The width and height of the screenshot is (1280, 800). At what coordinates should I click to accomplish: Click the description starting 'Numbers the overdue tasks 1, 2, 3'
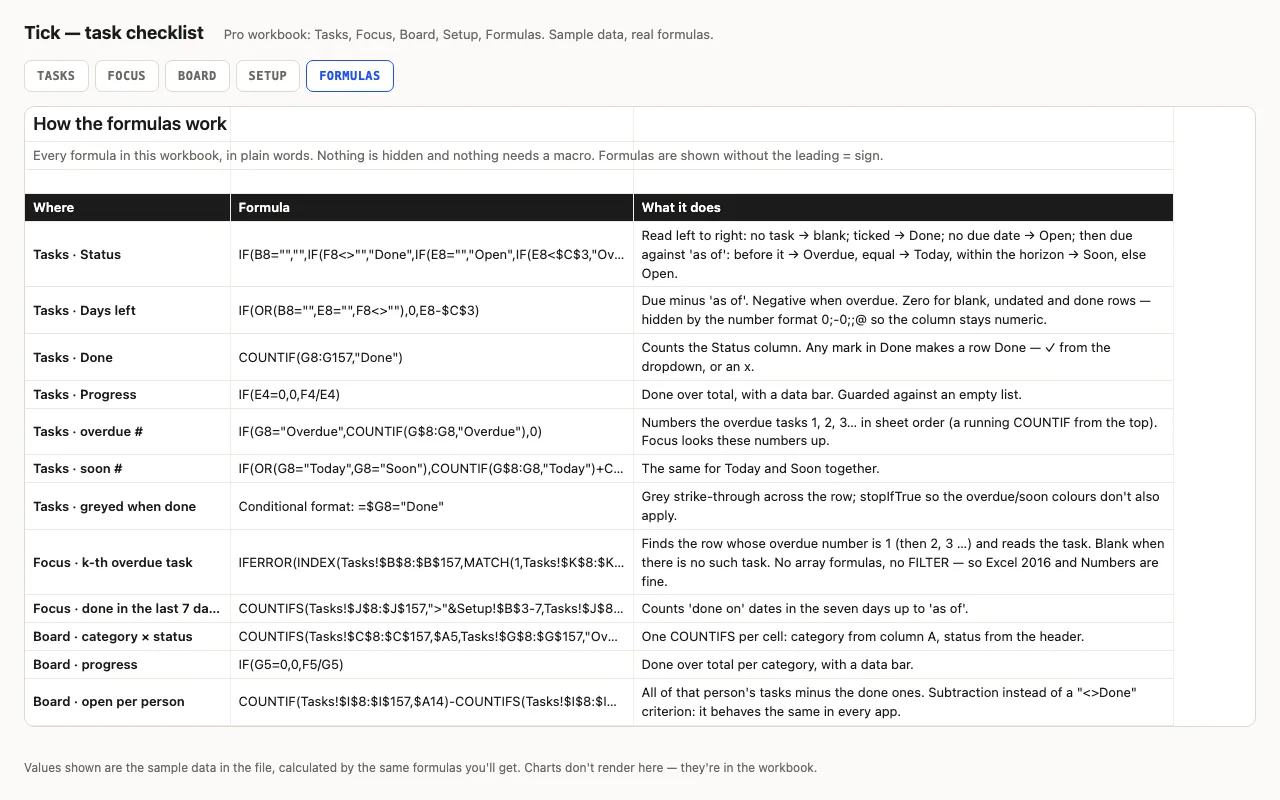click(903, 431)
